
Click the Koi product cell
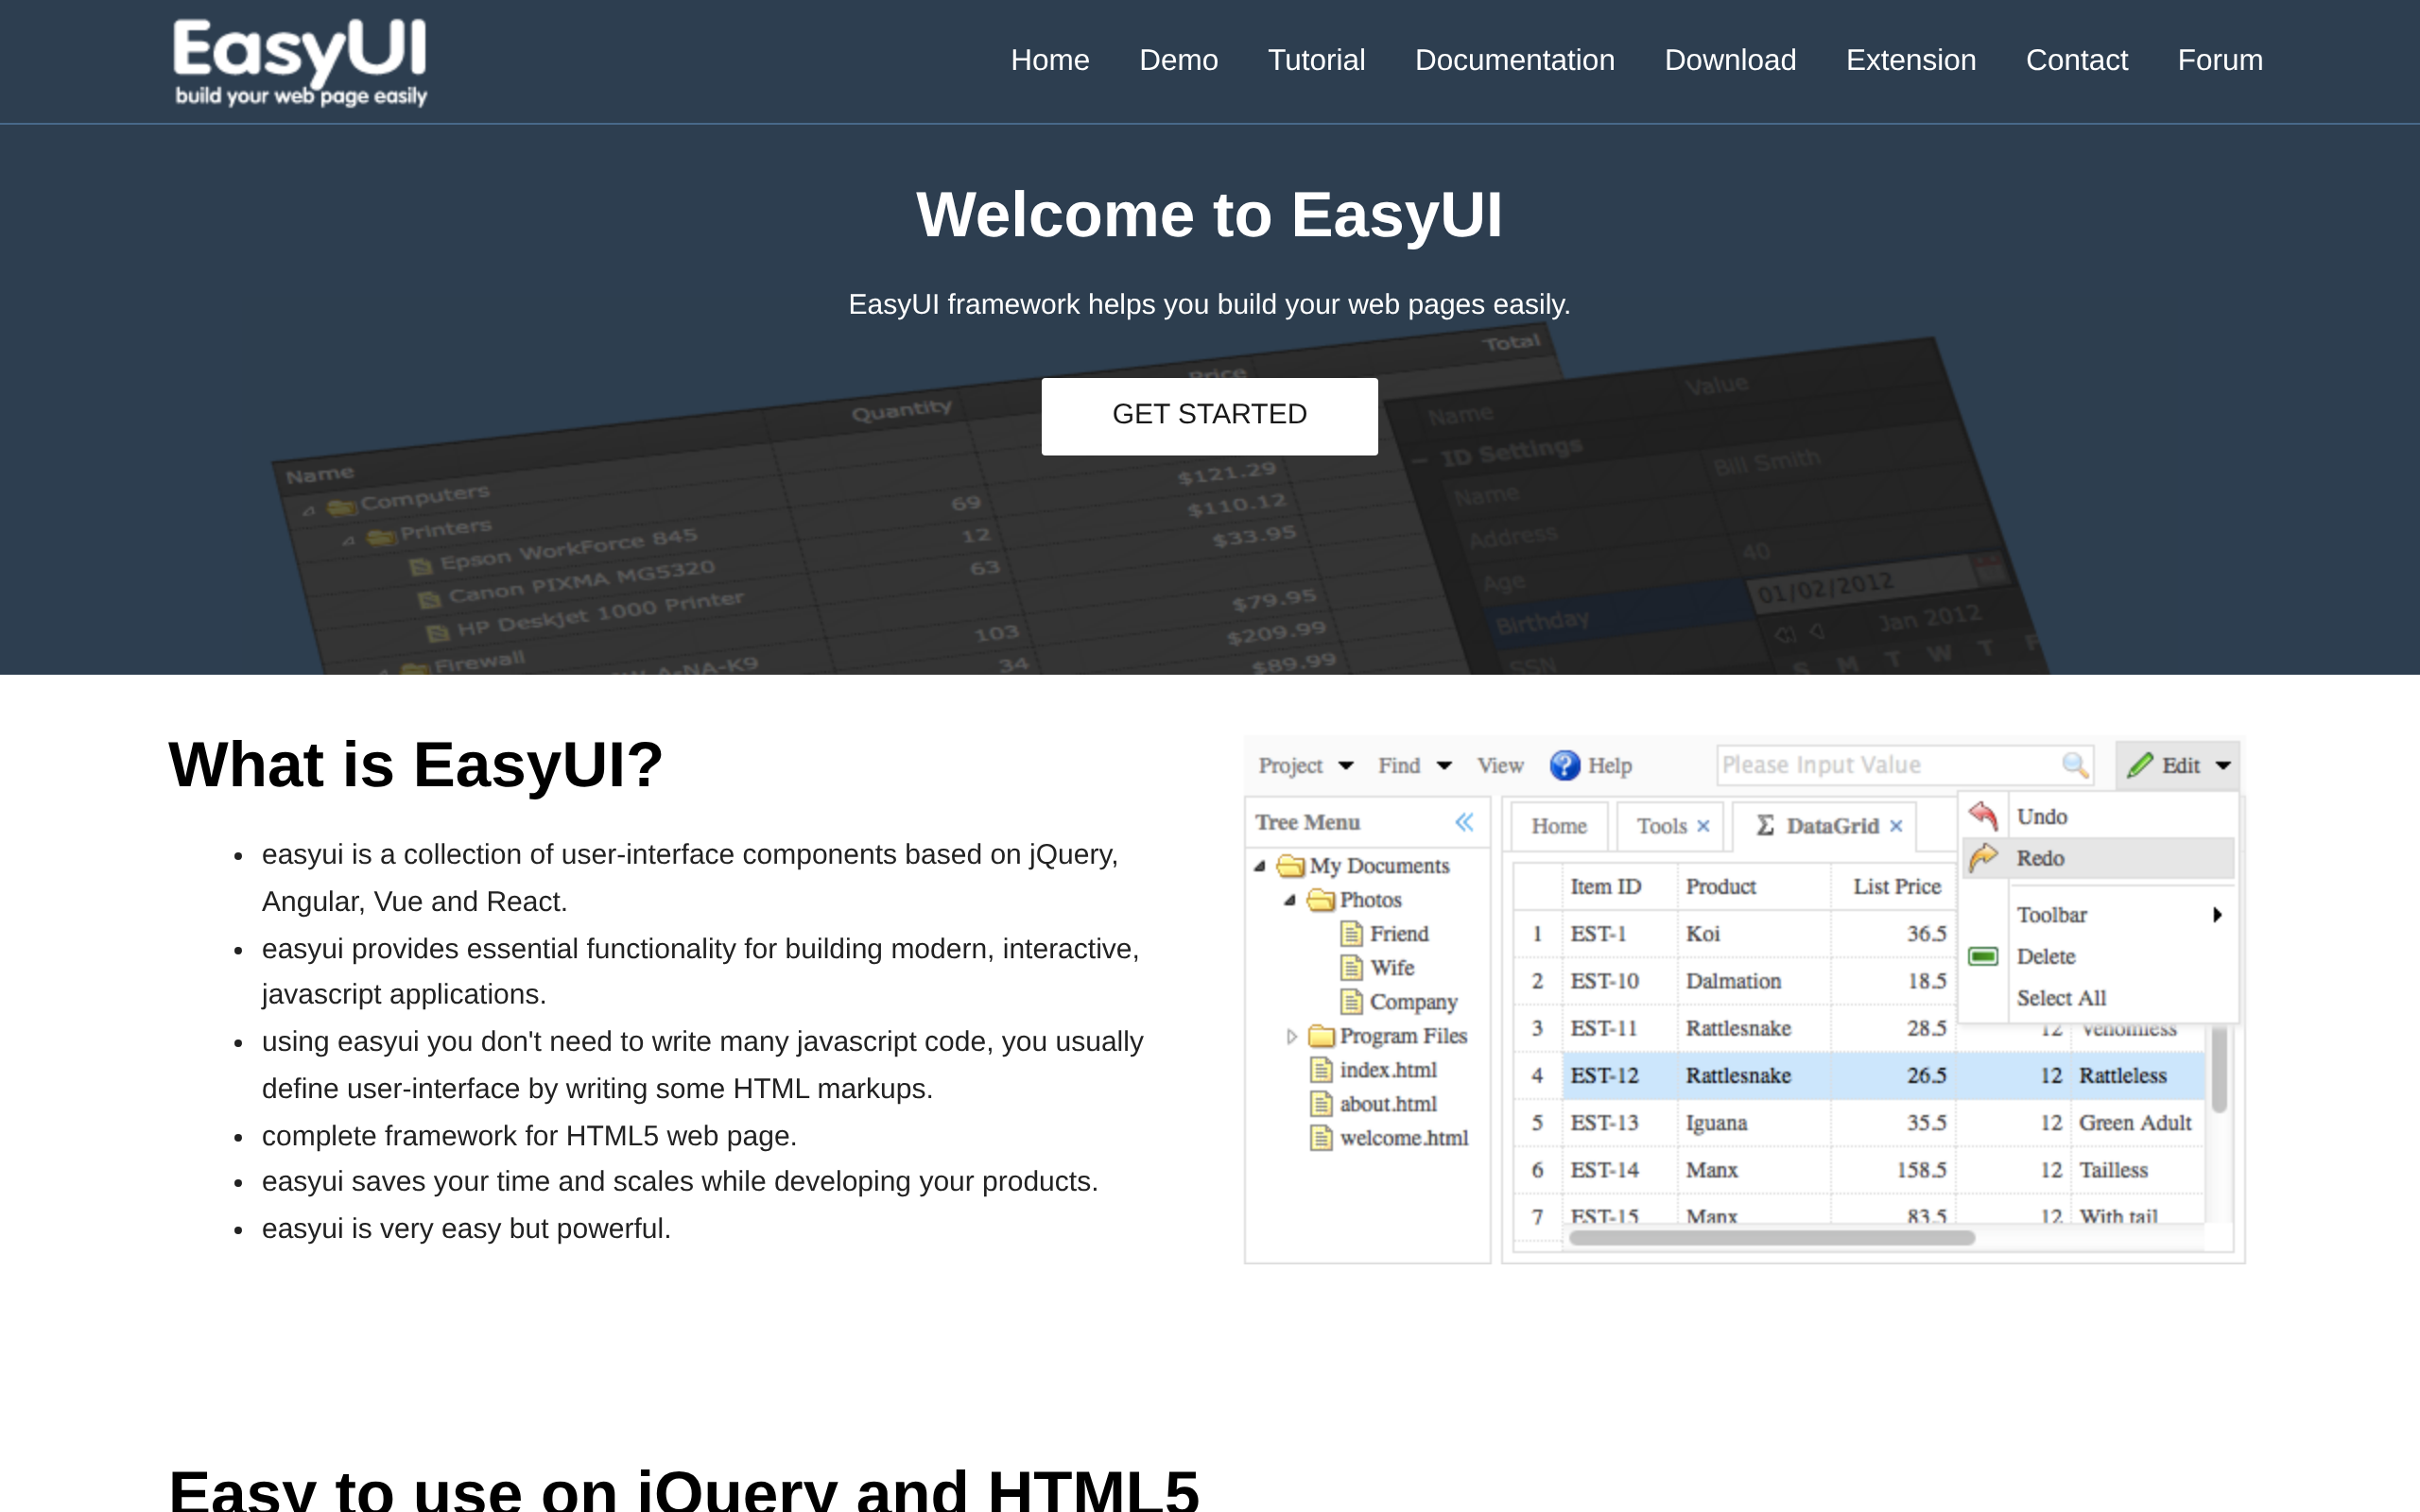tap(1754, 933)
